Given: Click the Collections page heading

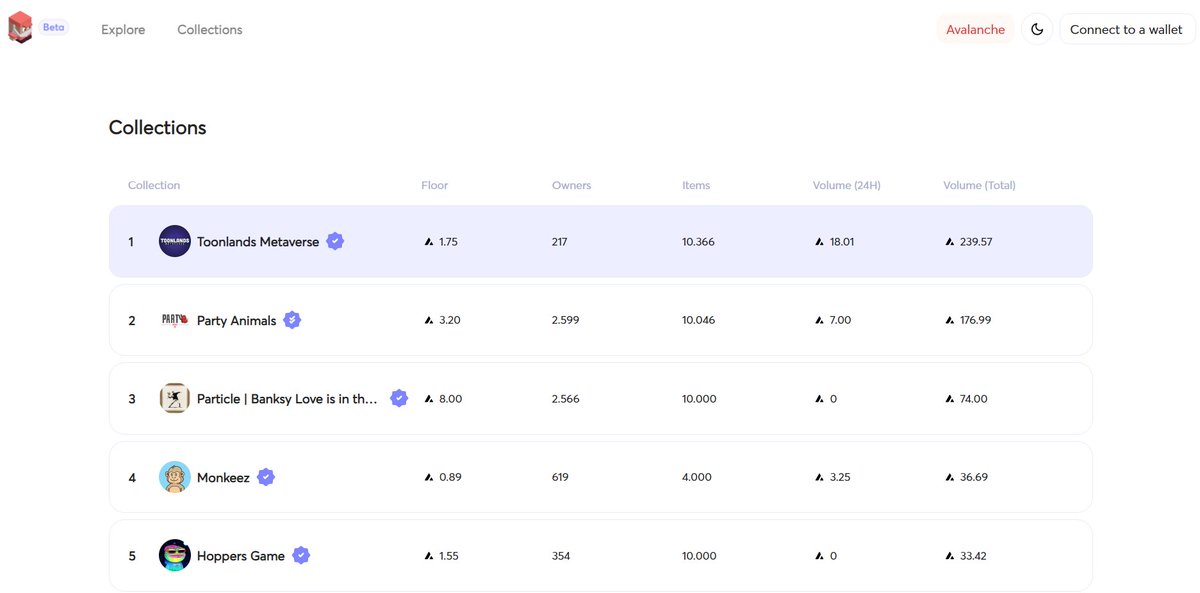Looking at the screenshot, I should point(158,128).
